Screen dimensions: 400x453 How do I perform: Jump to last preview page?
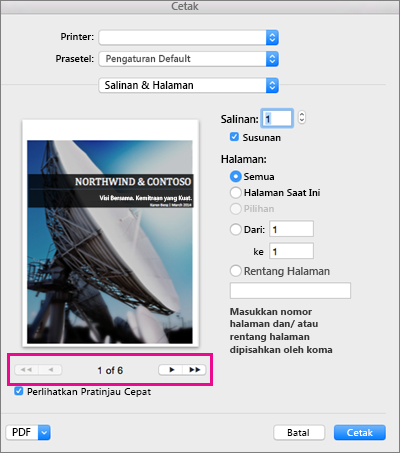pyautogui.click(x=194, y=370)
